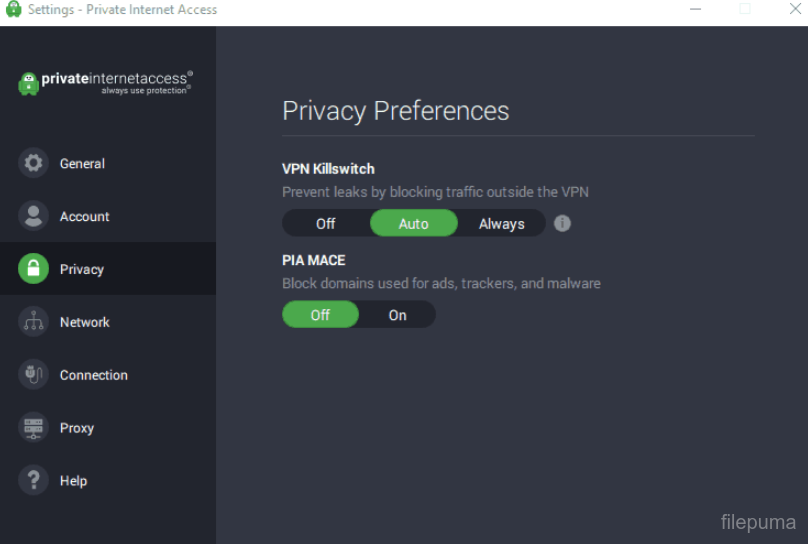Click the Proxy server icon
This screenshot has height=544, width=808.
33,428
